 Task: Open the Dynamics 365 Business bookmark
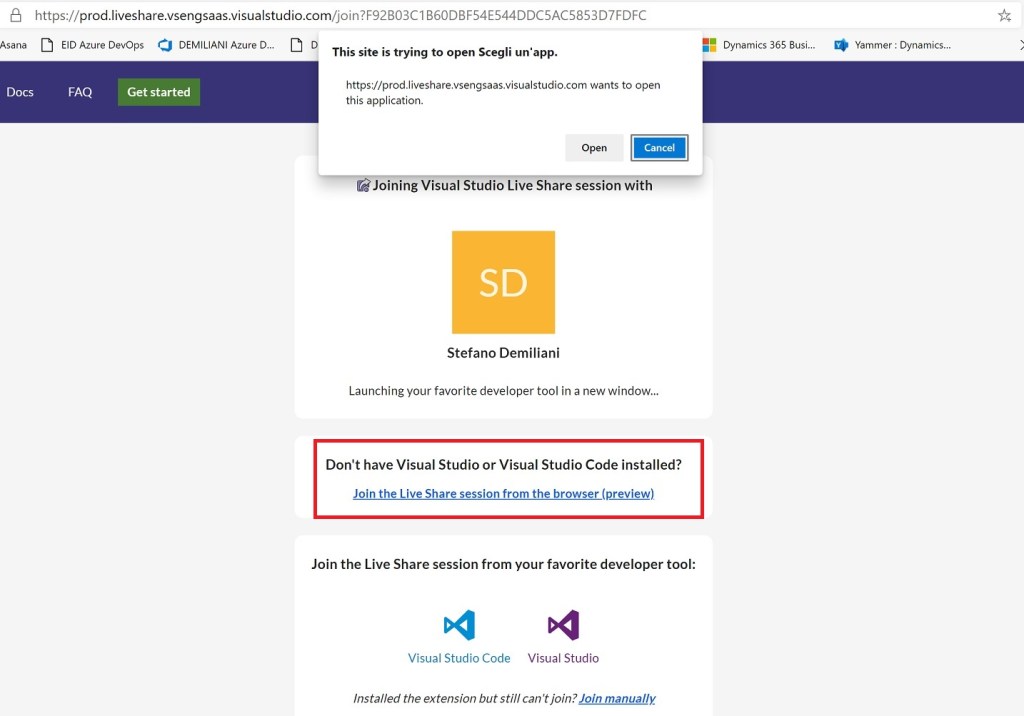(x=759, y=45)
